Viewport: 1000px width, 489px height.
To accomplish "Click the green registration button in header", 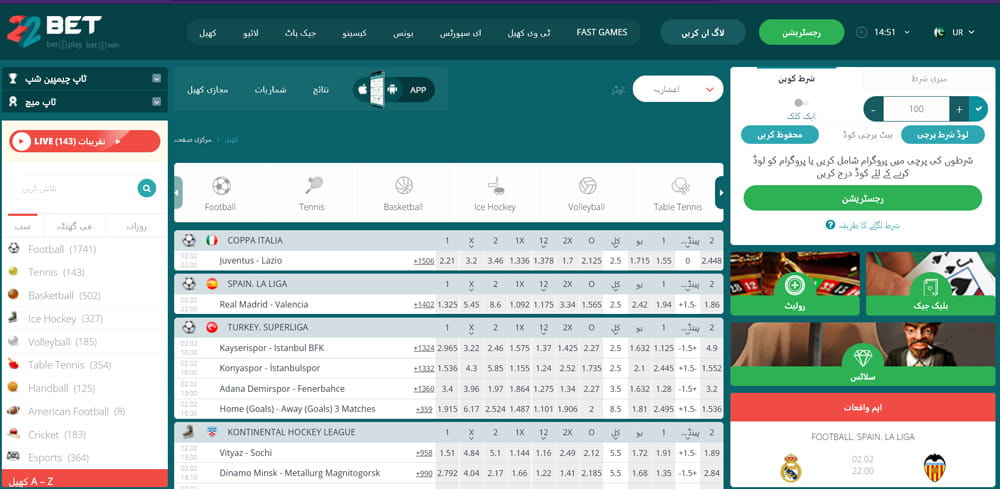I will (802, 32).
